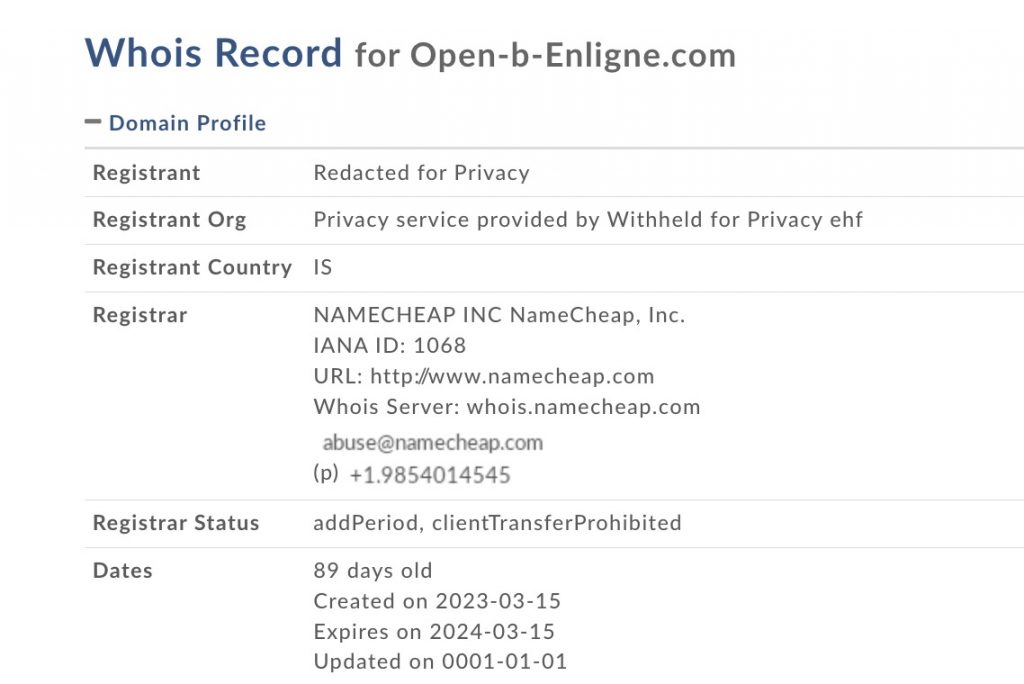Click the Redacted for Privacy value
This screenshot has height=684, width=1024.
[421, 173]
